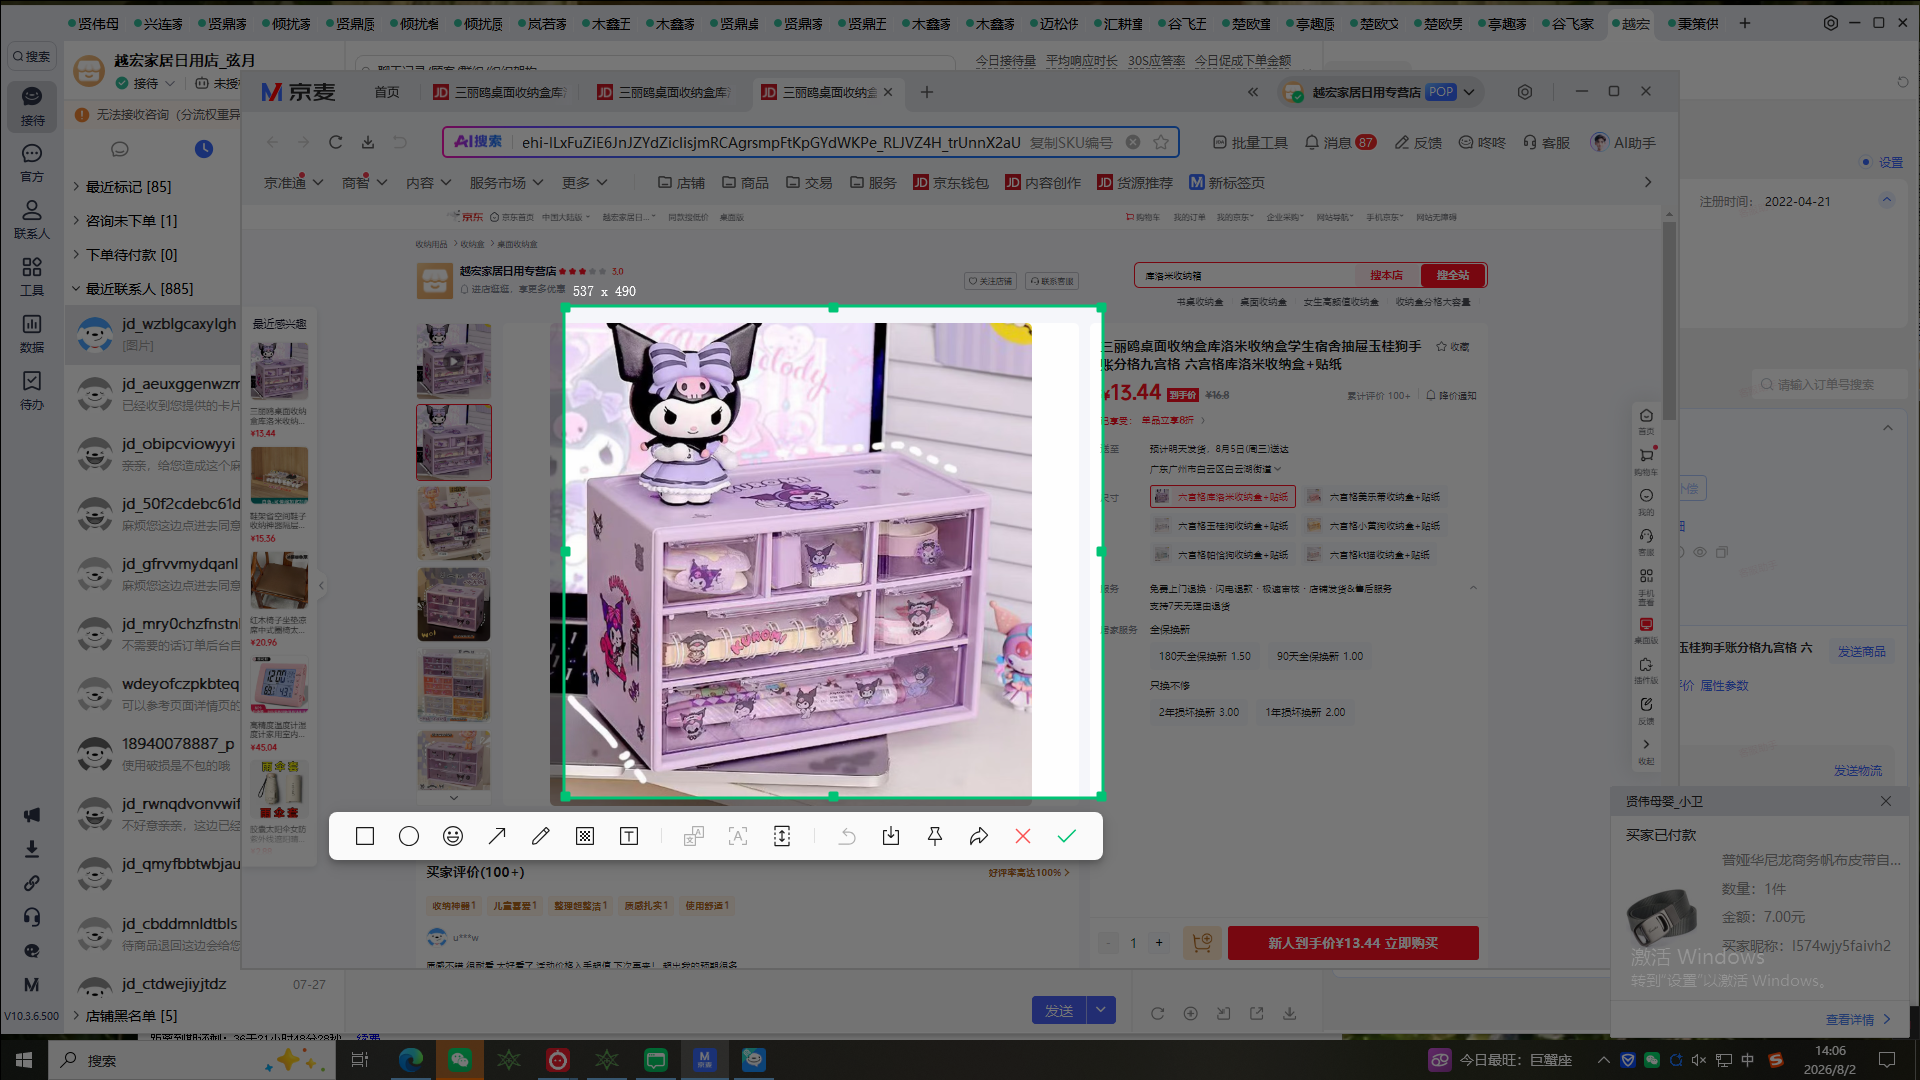Open 待办 to-do in left sidebar

point(32,390)
